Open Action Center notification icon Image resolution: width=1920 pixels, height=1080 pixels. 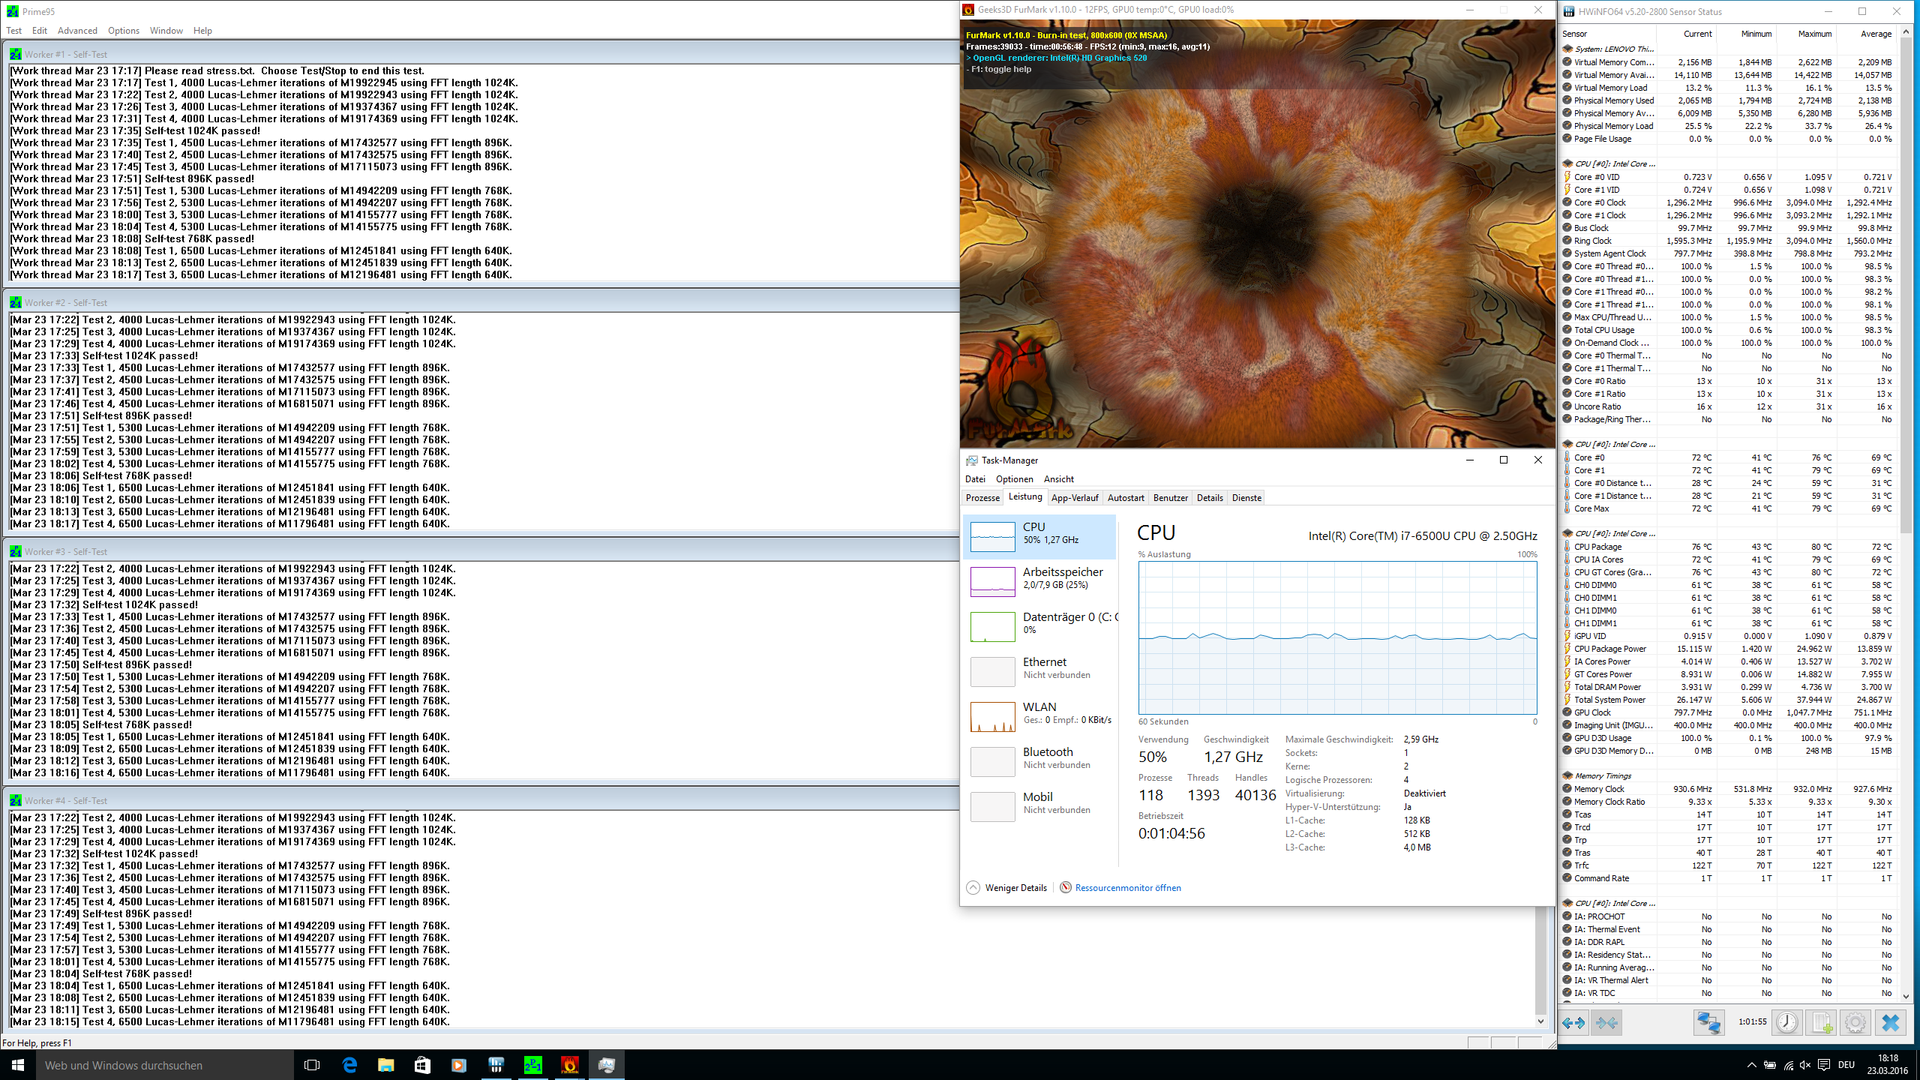coord(1824,1065)
